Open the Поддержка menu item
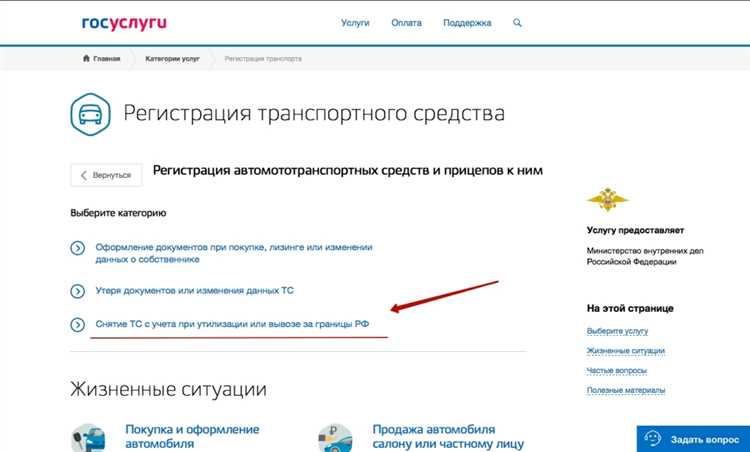Screen dimensions: 750x452 467,23
